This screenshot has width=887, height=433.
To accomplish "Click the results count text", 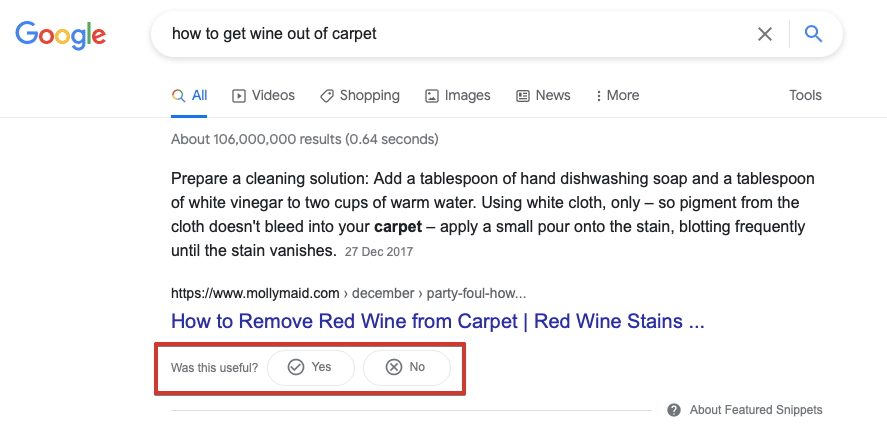I will click(304, 139).
